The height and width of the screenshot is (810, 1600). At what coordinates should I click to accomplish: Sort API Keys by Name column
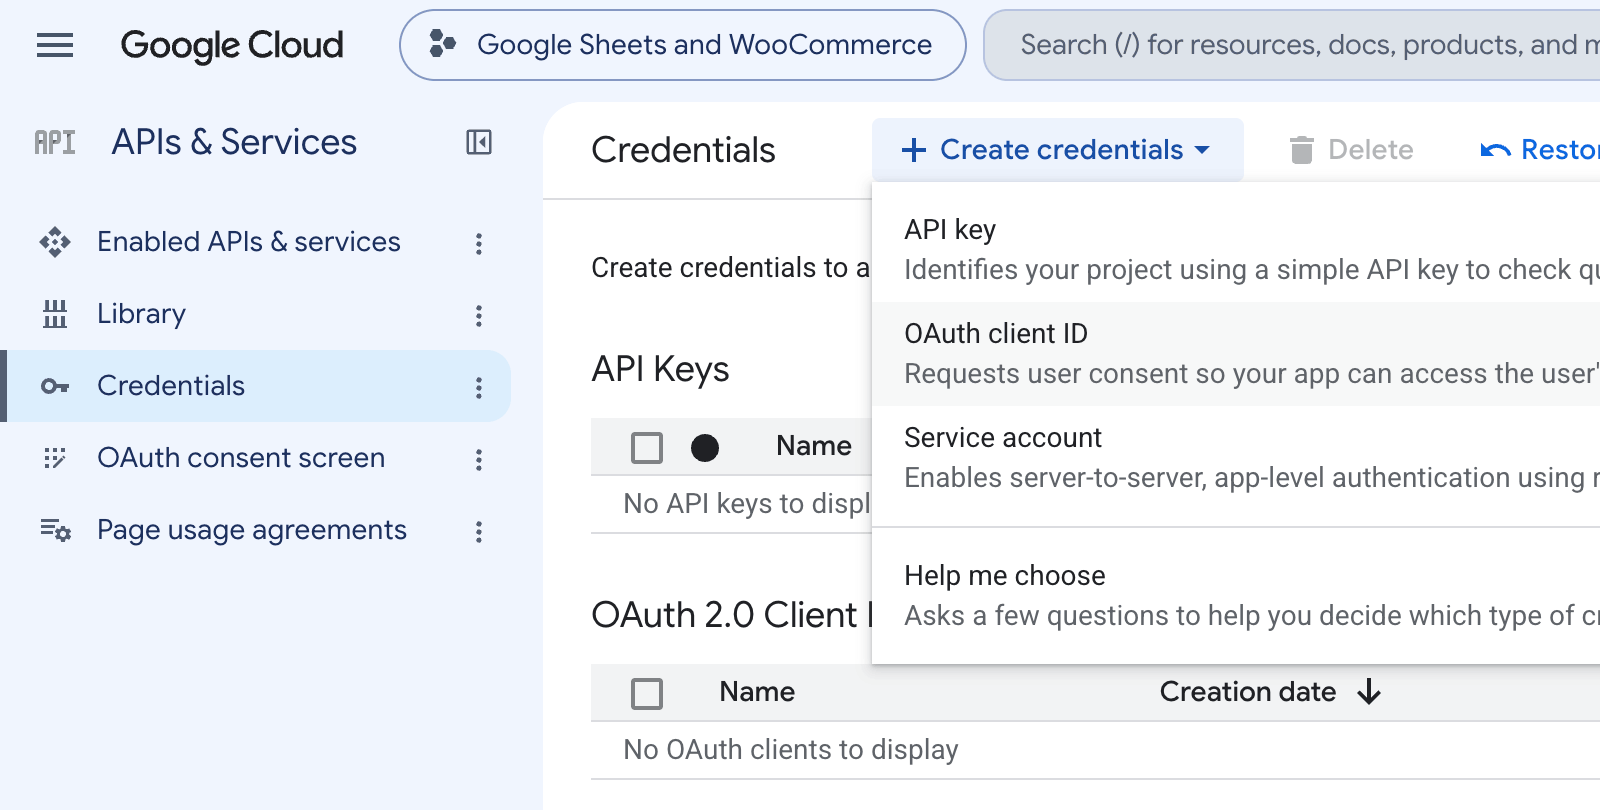pyautogui.click(x=814, y=446)
